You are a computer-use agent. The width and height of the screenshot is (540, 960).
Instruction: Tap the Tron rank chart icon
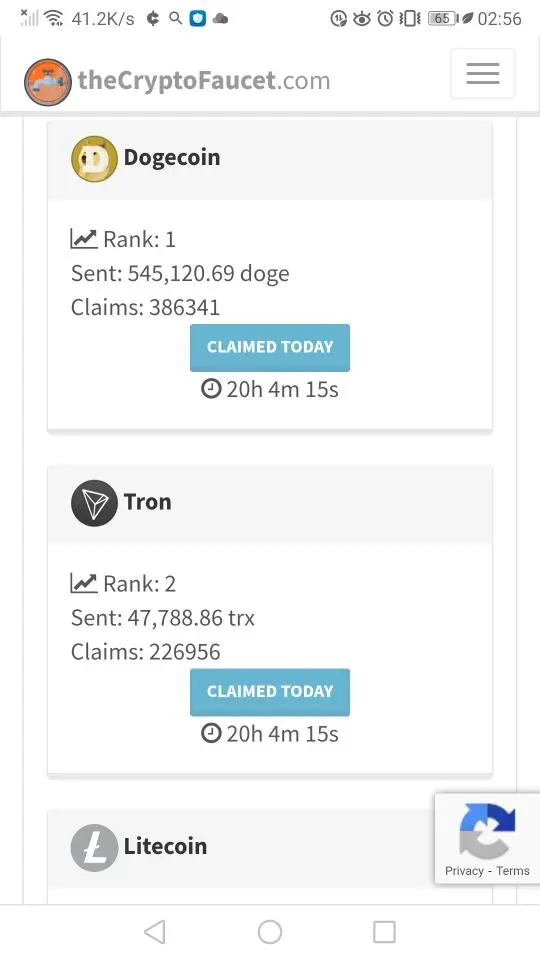84,583
